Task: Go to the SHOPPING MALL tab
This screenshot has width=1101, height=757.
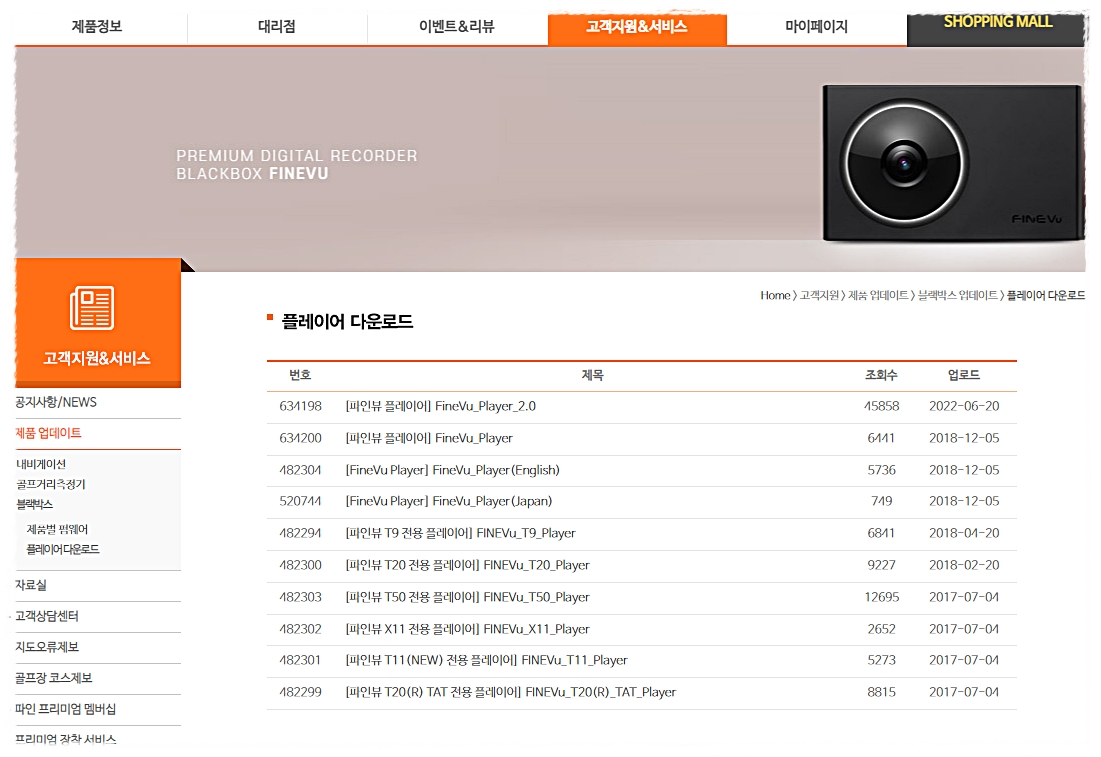Action: click(997, 29)
